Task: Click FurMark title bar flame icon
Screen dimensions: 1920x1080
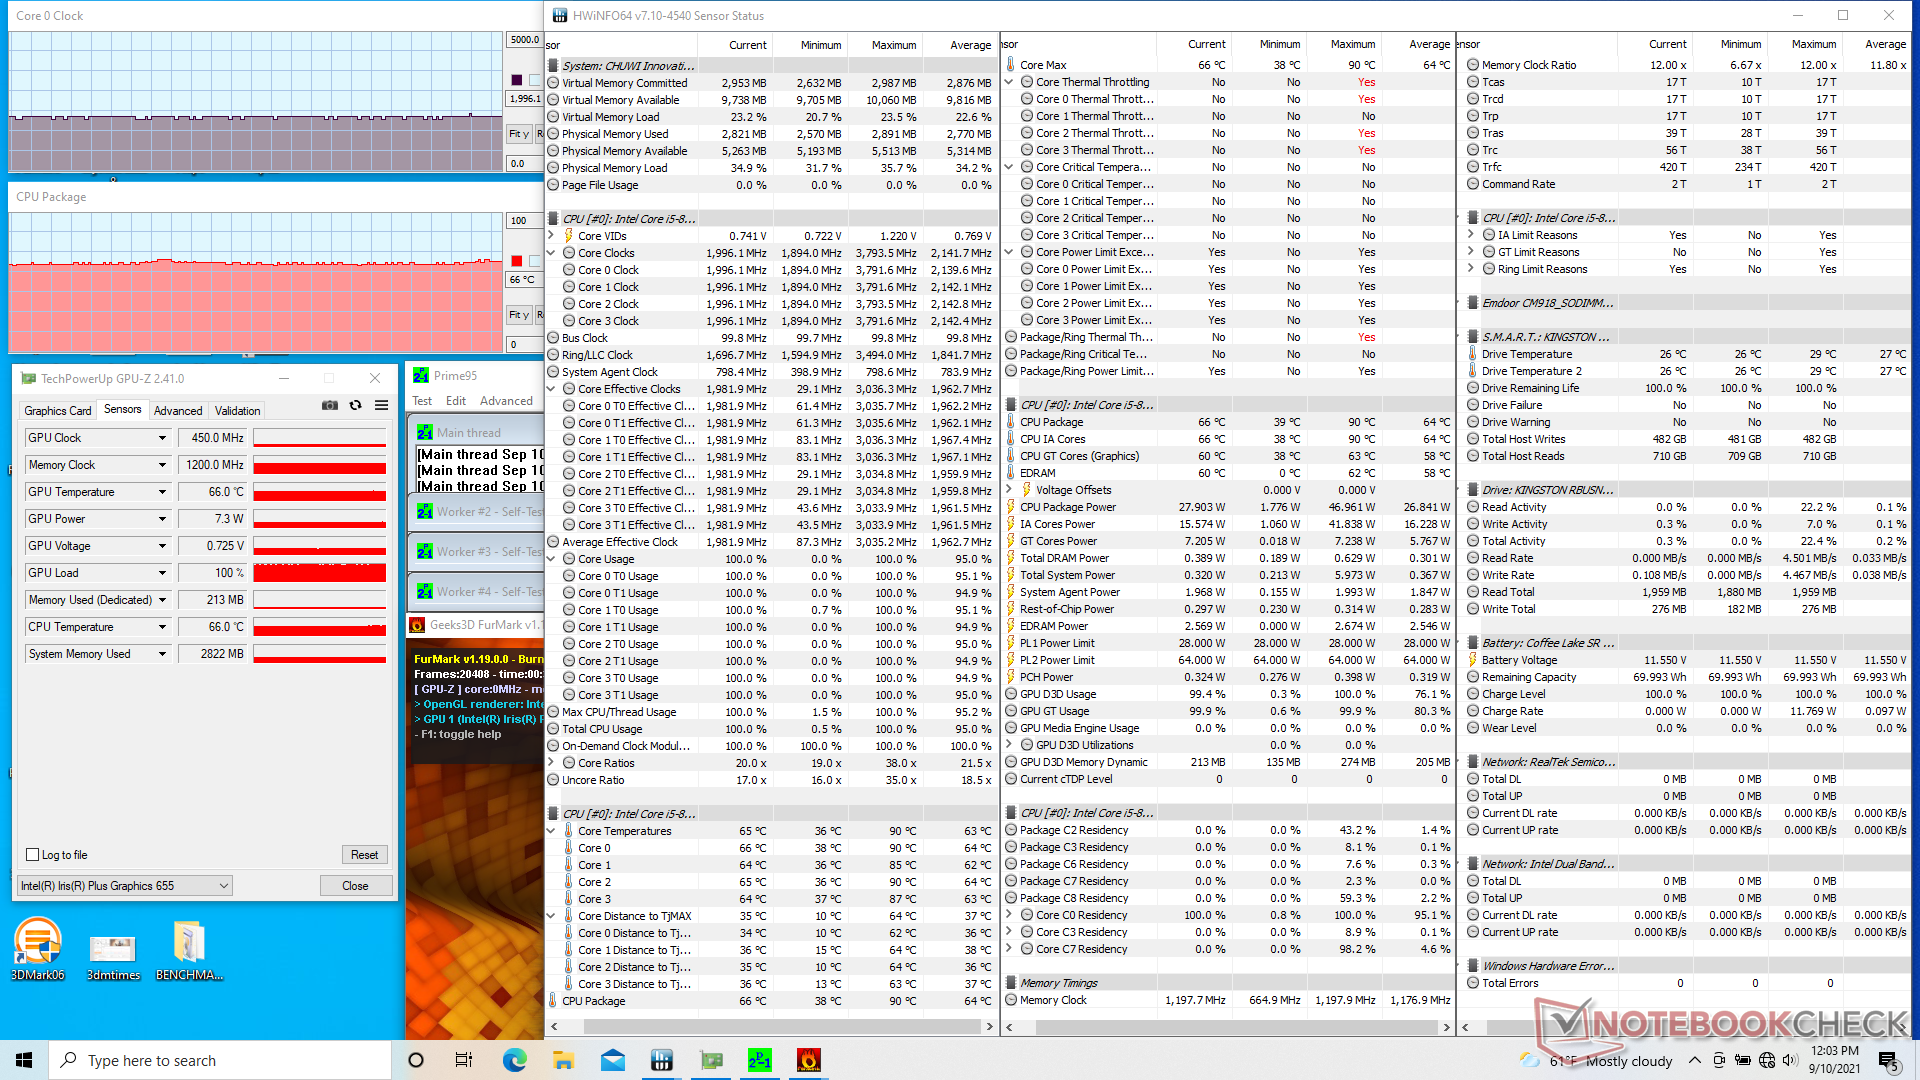Action: click(417, 625)
